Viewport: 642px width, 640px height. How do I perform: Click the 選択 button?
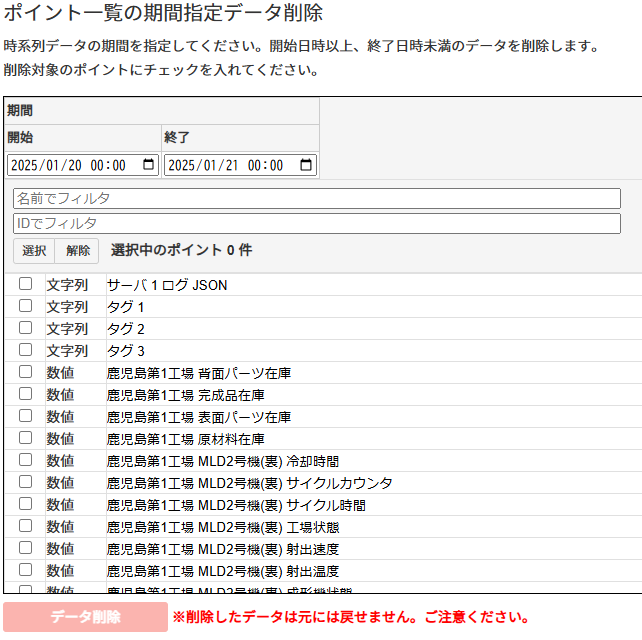point(34,251)
